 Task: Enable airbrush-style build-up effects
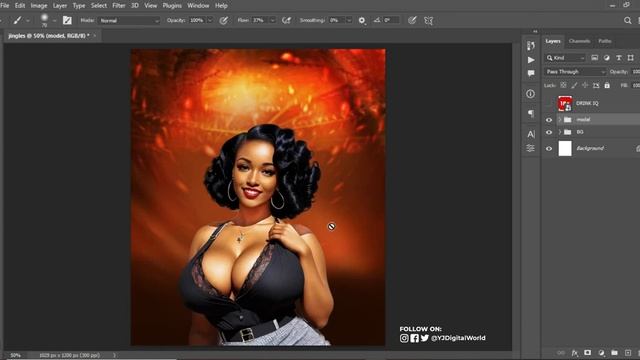pos(287,20)
